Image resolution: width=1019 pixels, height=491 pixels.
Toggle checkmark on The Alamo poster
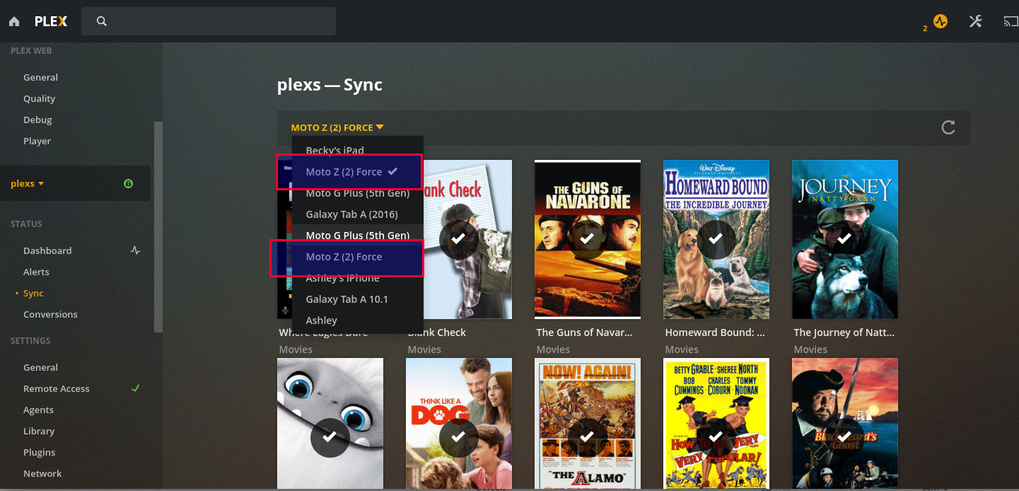pos(587,437)
